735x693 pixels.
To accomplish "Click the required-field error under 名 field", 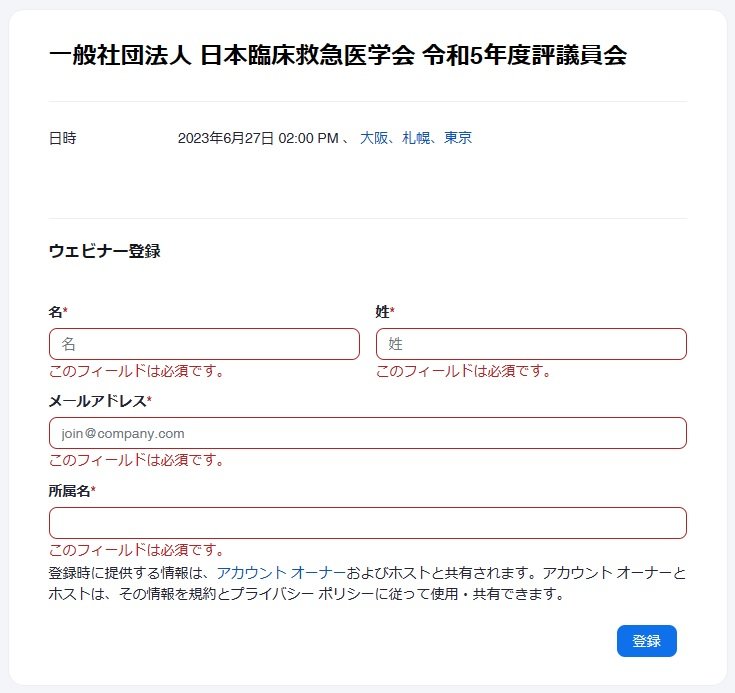I will (136, 371).
